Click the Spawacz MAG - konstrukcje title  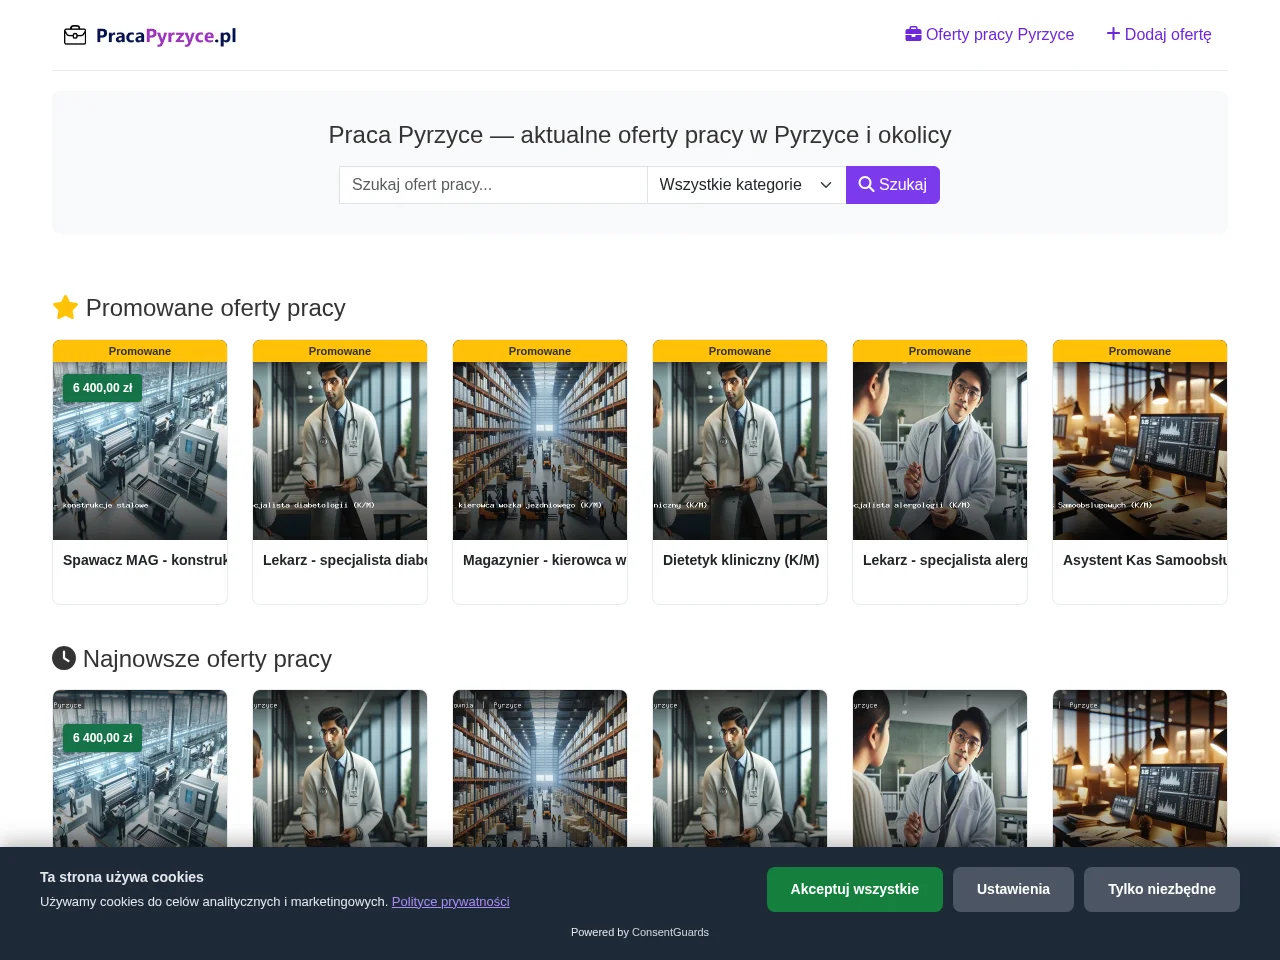pos(145,560)
